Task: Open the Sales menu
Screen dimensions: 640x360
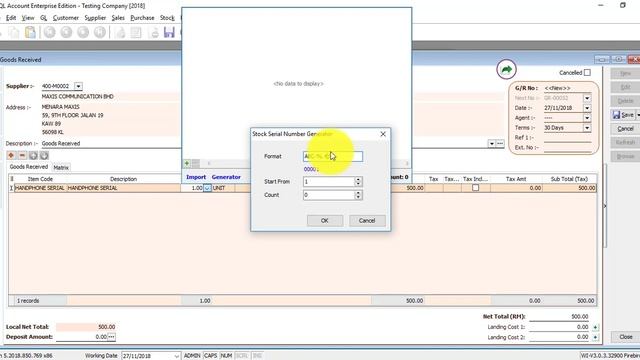Action: 118,18
